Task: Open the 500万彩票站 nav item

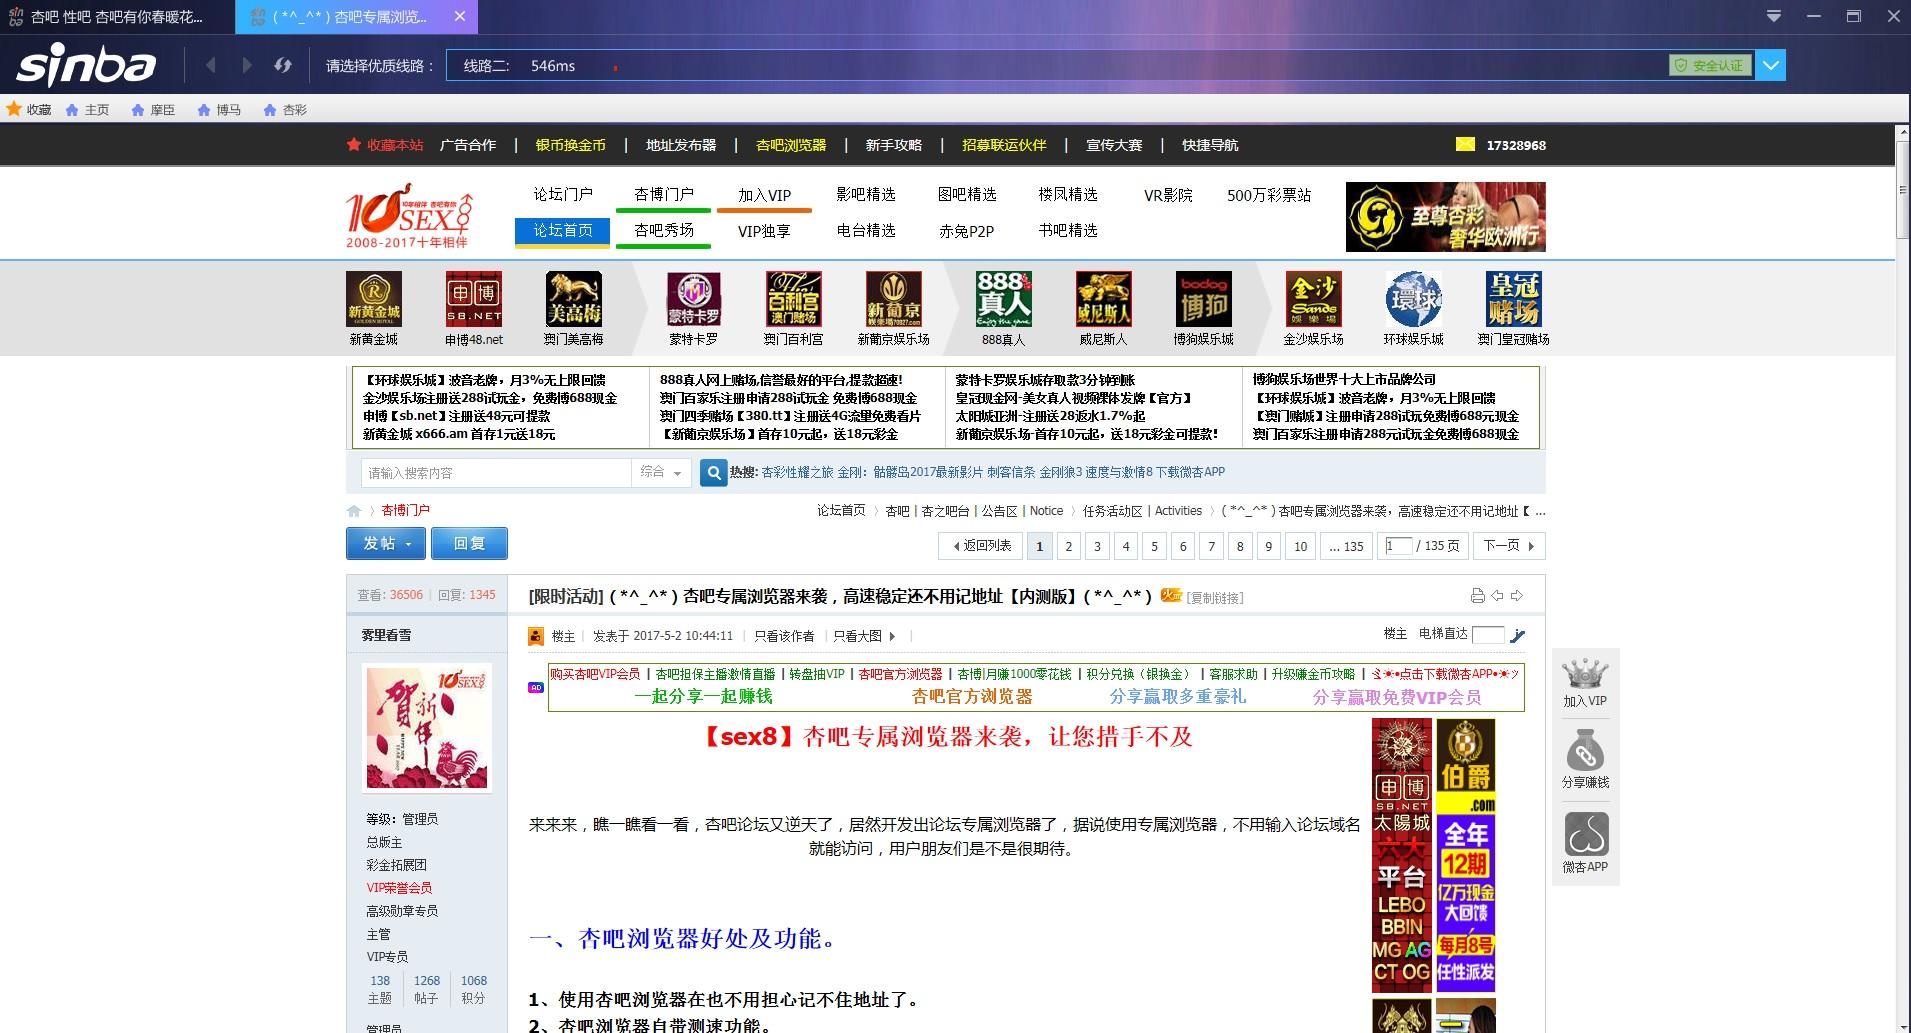Action: click(1269, 195)
